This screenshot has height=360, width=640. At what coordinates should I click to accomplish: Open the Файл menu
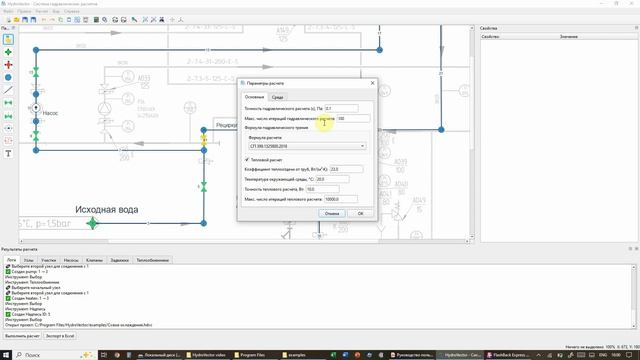pyautogui.click(x=8, y=11)
